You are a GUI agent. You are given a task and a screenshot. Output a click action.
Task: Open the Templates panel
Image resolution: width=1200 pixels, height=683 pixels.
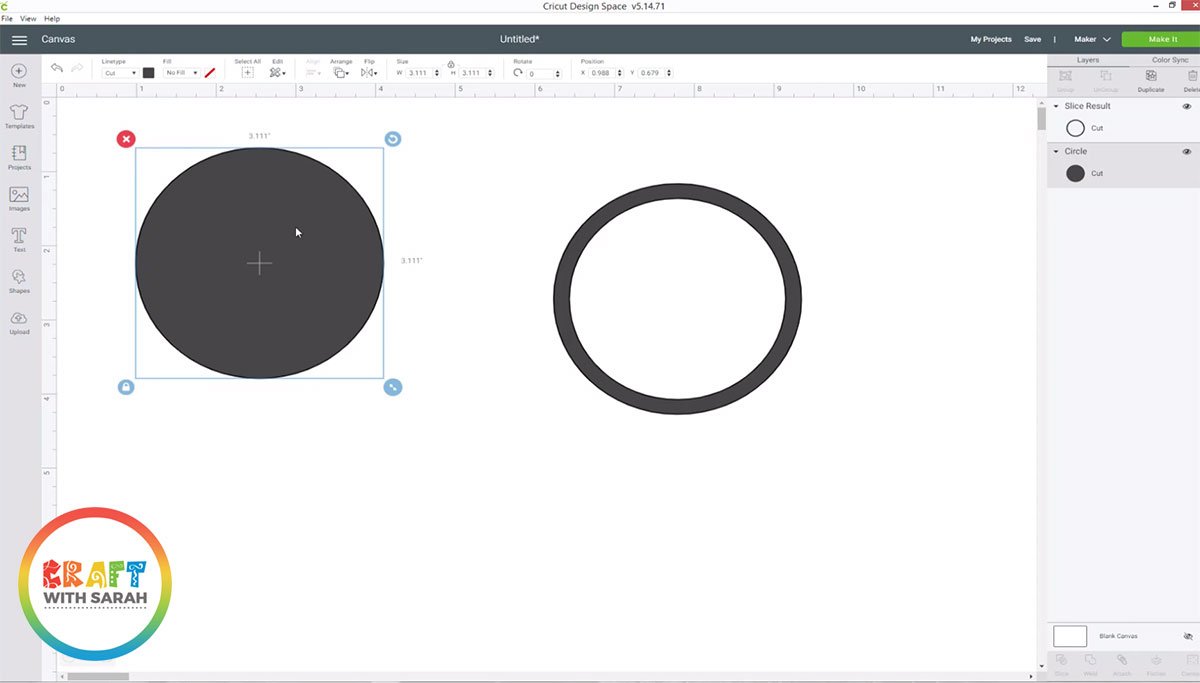(x=19, y=117)
